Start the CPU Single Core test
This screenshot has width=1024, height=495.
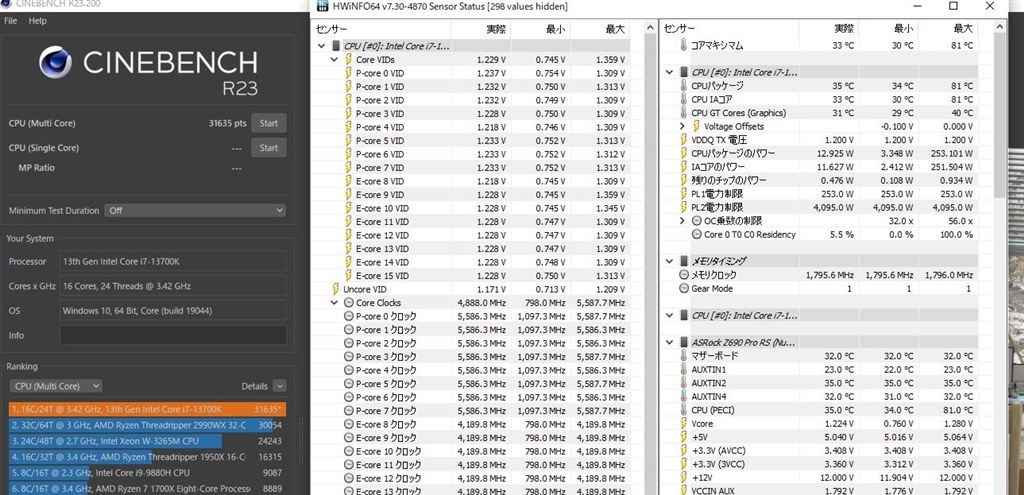click(x=268, y=148)
